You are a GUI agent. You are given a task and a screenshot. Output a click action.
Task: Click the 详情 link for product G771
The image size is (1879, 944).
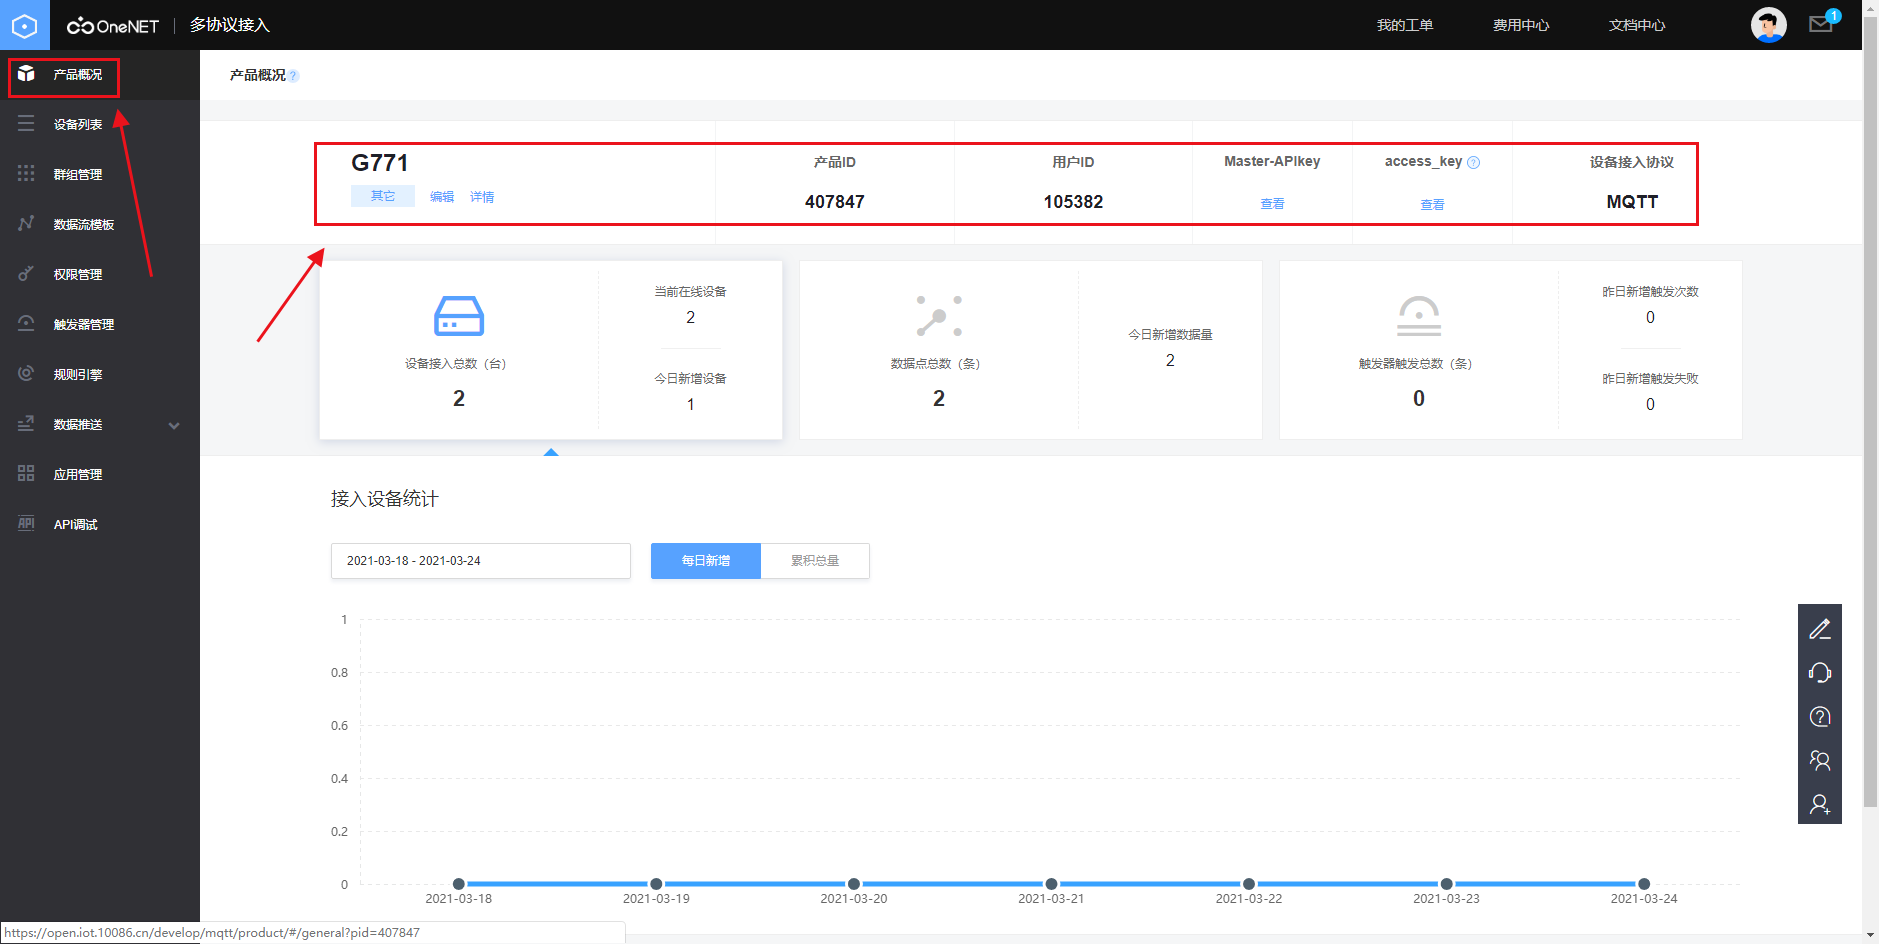point(482,197)
